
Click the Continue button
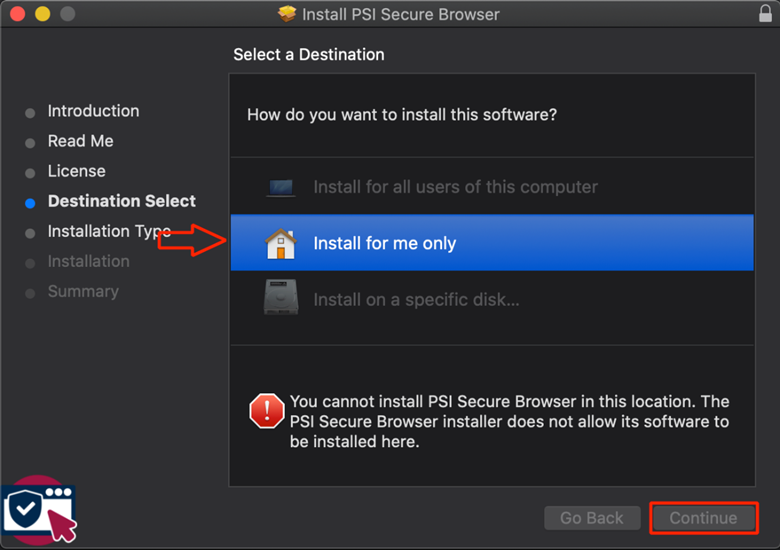pos(703,518)
